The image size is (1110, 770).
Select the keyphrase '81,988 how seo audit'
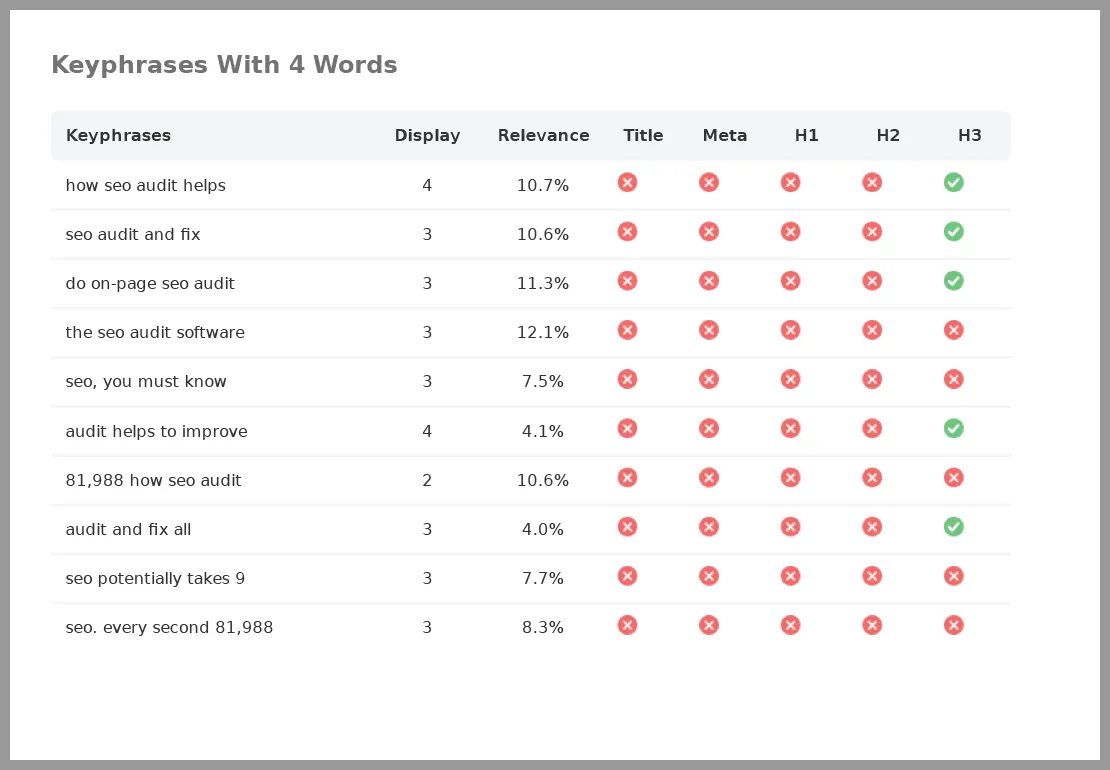coord(154,480)
